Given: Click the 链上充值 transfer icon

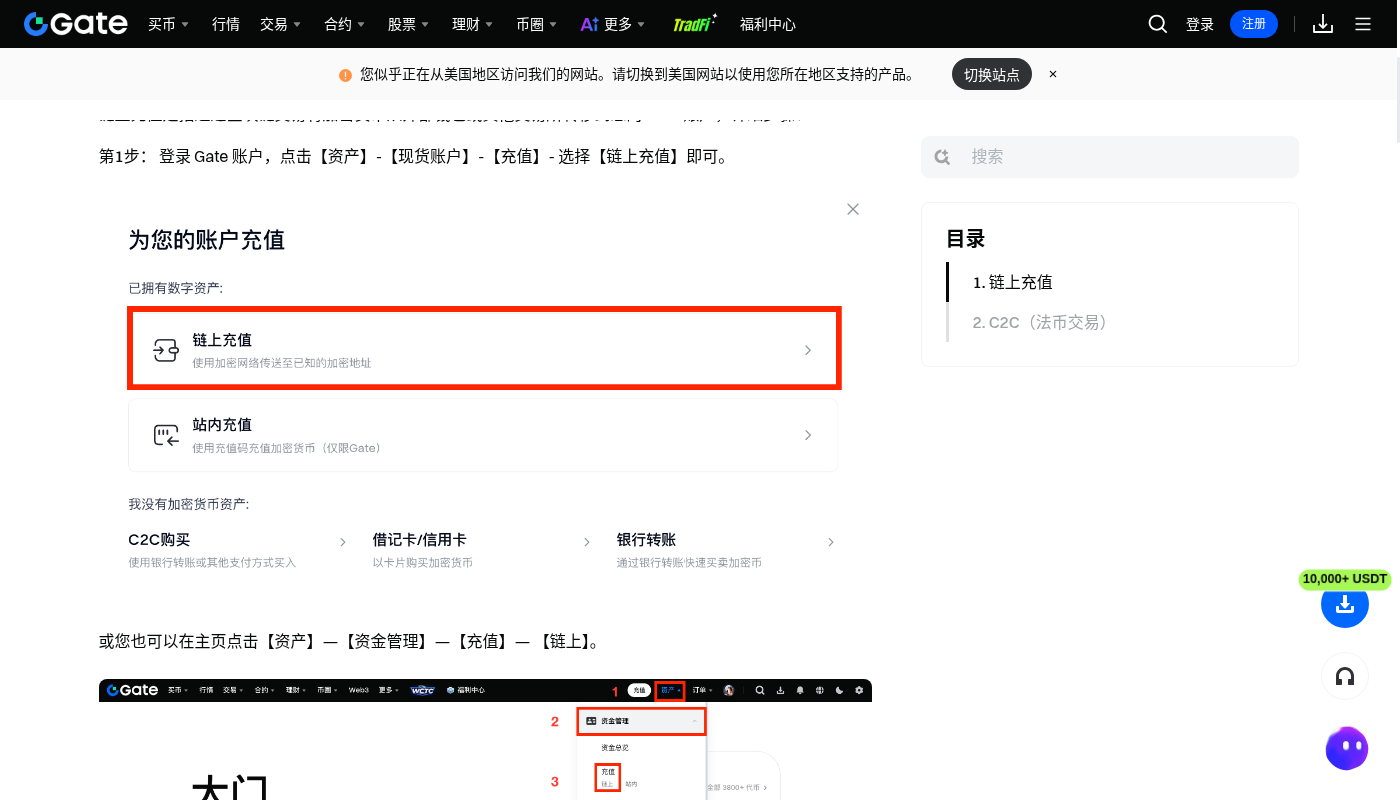Looking at the screenshot, I should tap(165, 350).
